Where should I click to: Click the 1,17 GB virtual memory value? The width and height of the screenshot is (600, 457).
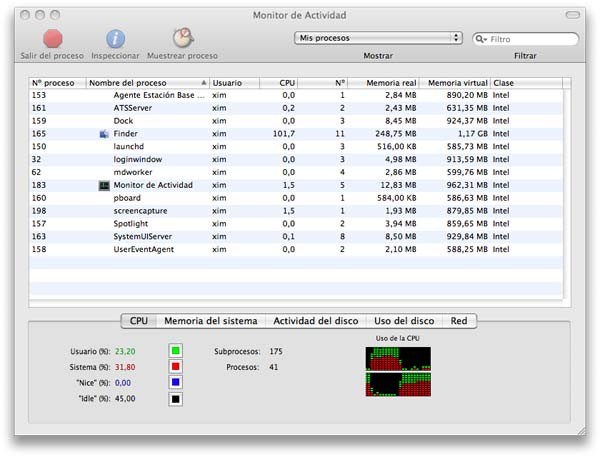pyautogui.click(x=473, y=134)
